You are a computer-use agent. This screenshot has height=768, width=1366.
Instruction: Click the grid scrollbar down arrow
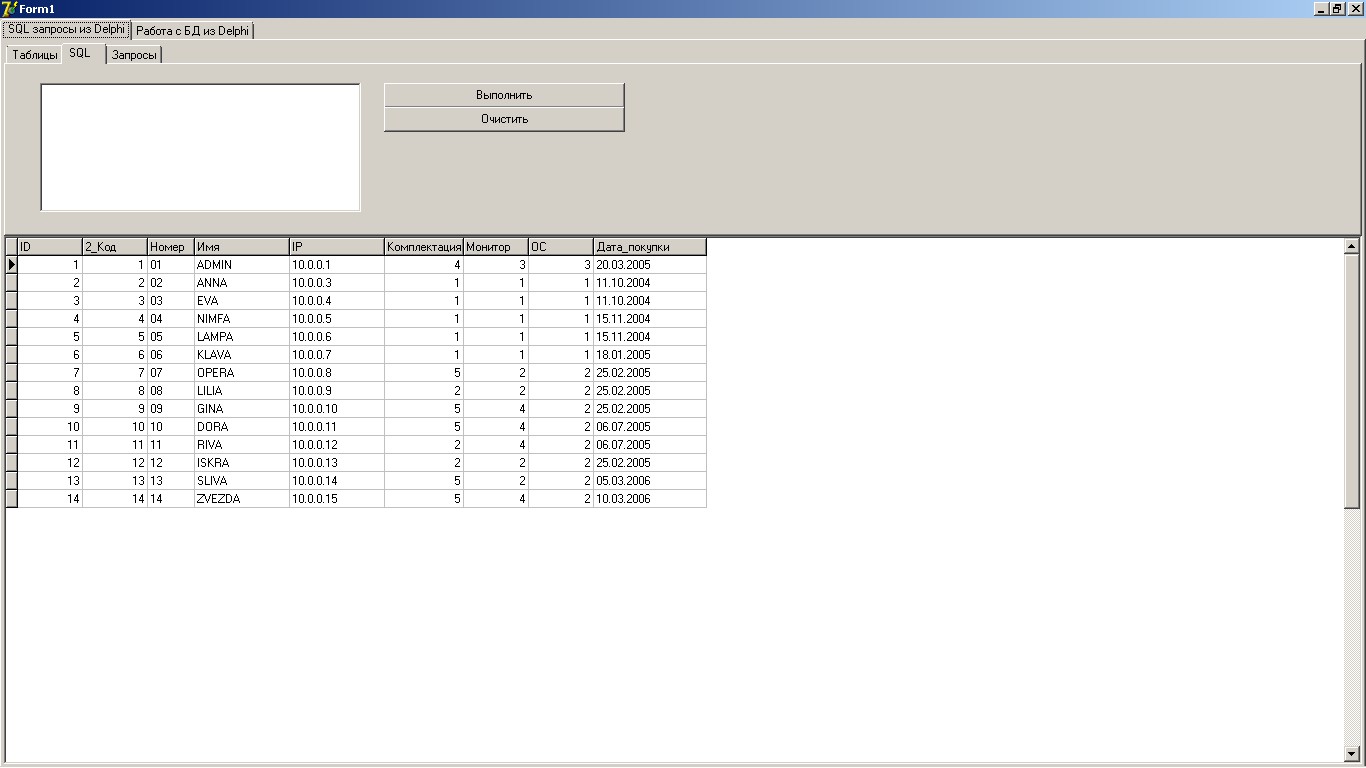point(1352,753)
